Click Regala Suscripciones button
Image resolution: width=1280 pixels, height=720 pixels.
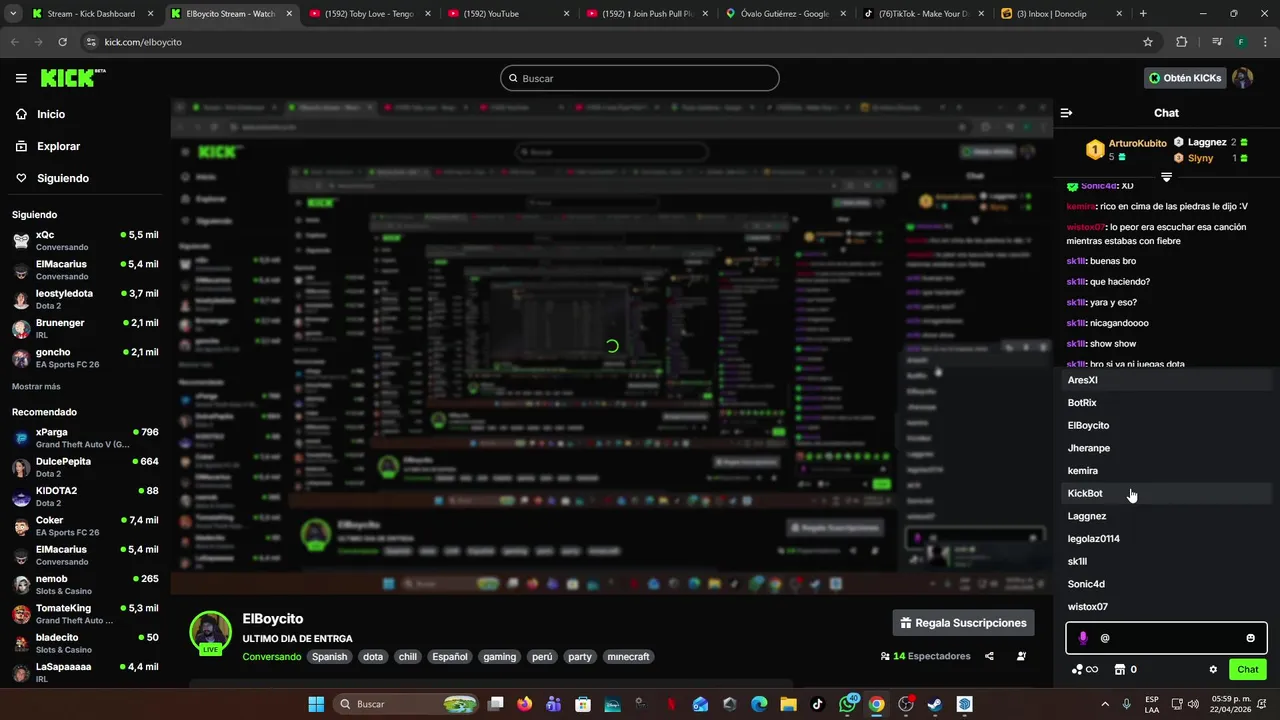click(x=964, y=623)
